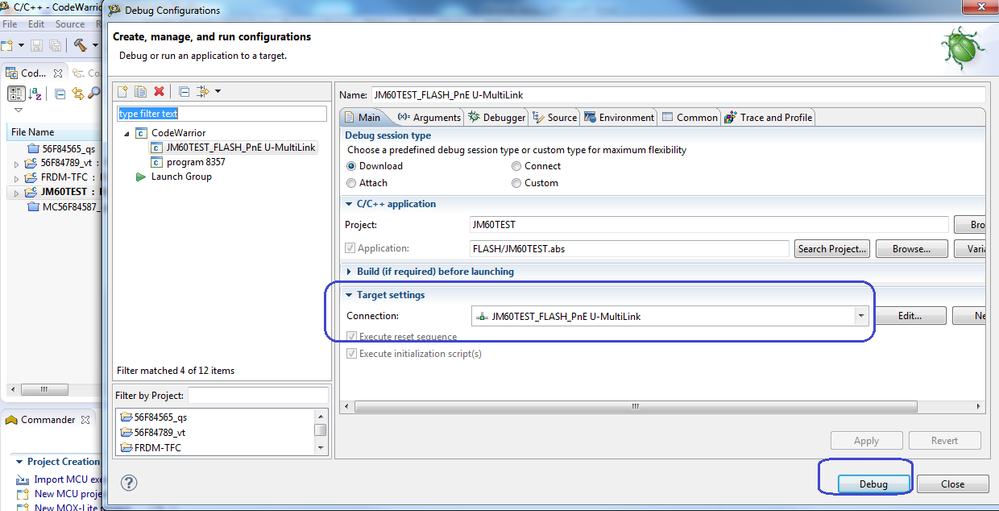Expand Build (if required) before launching
999x511 pixels.
349,271
